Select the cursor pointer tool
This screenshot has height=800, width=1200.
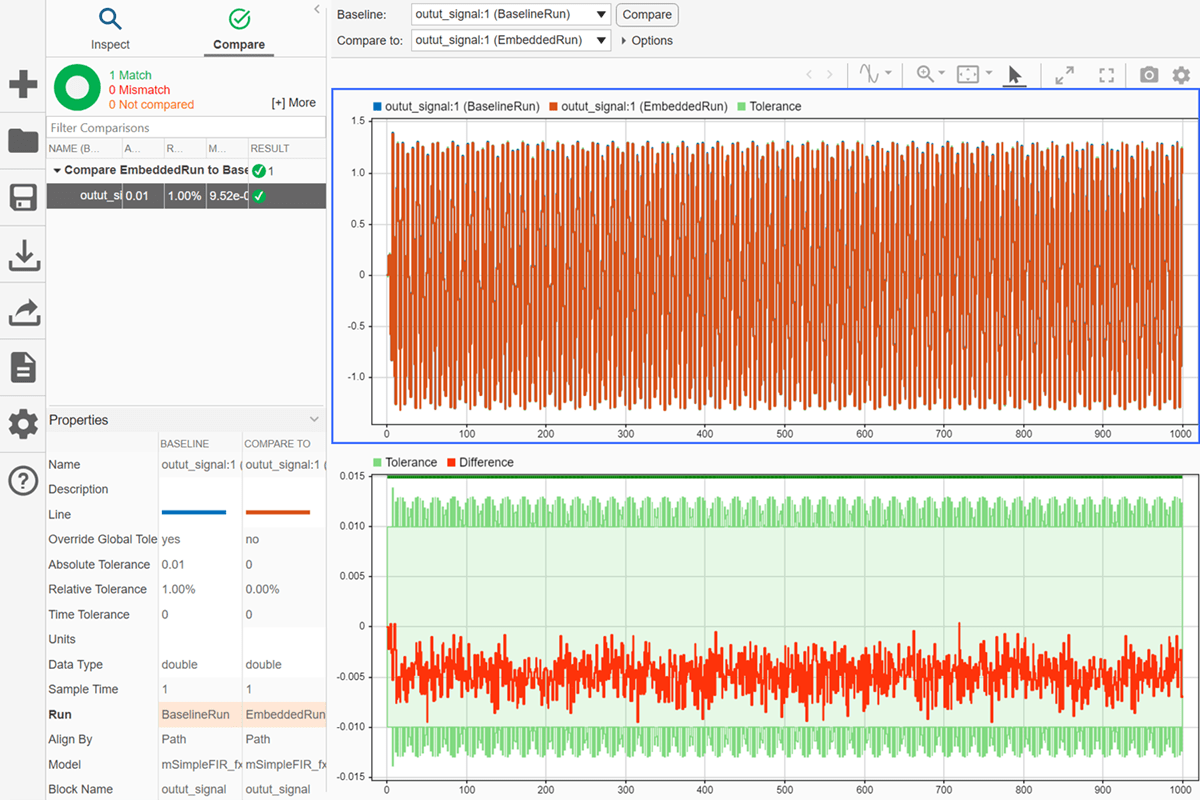click(x=1014, y=75)
